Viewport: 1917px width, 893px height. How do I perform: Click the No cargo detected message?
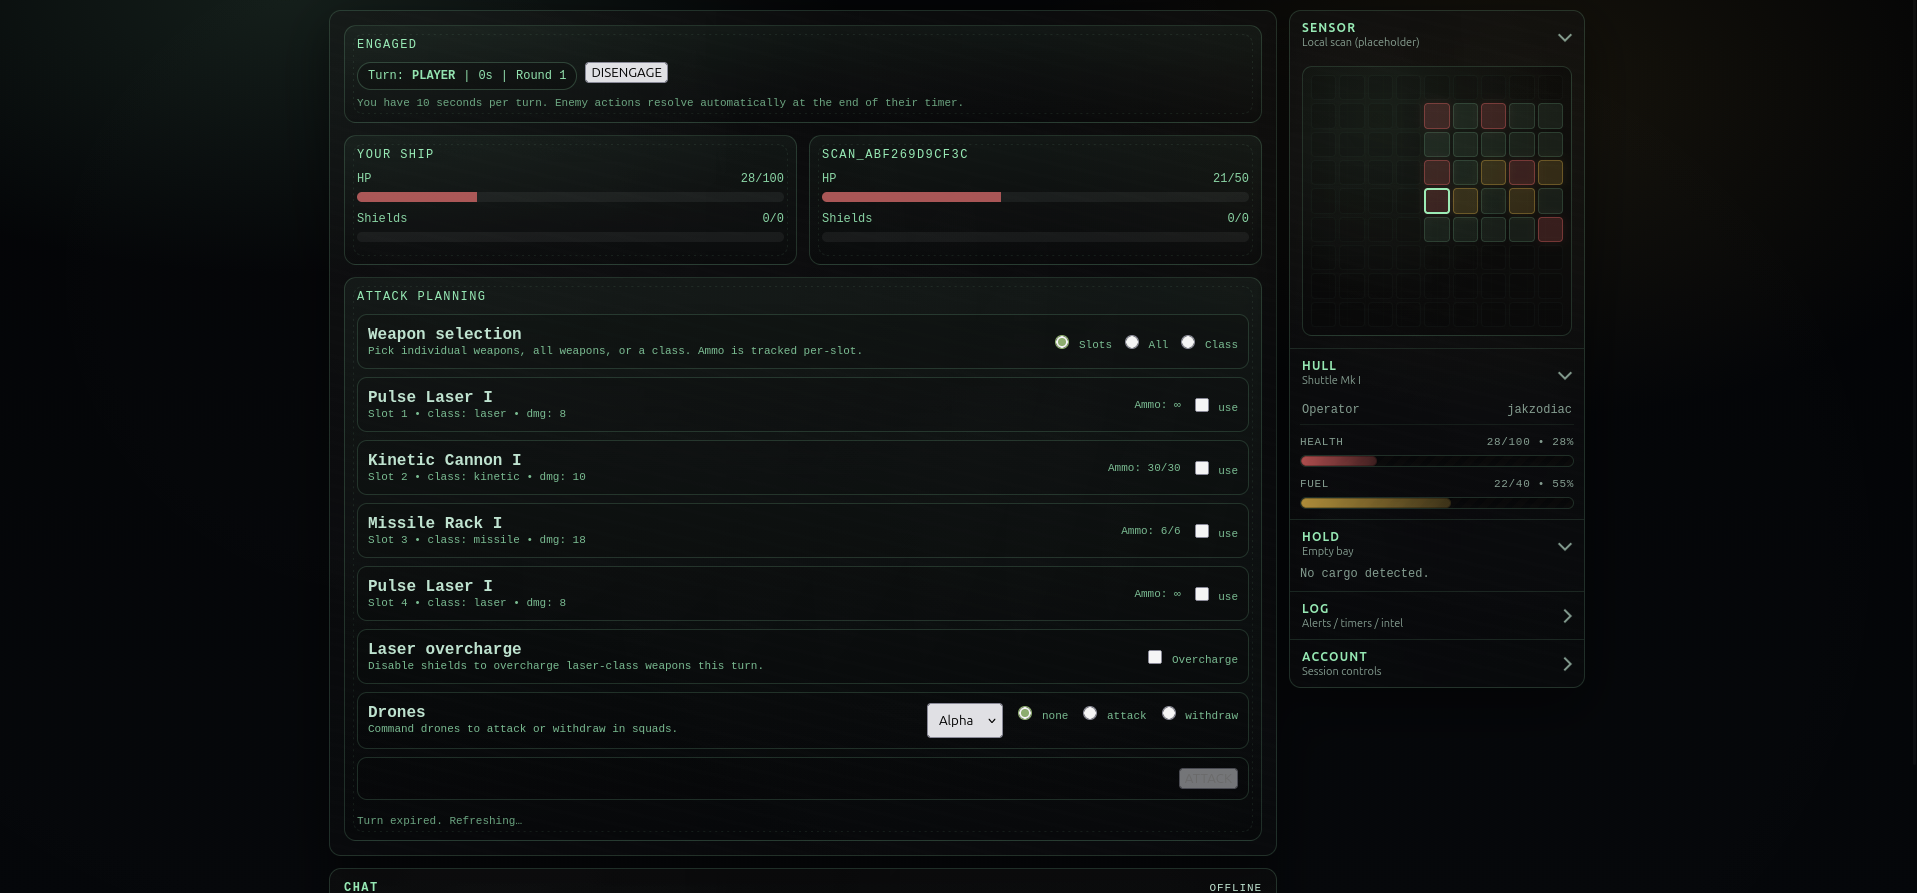pyautogui.click(x=1364, y=573)
